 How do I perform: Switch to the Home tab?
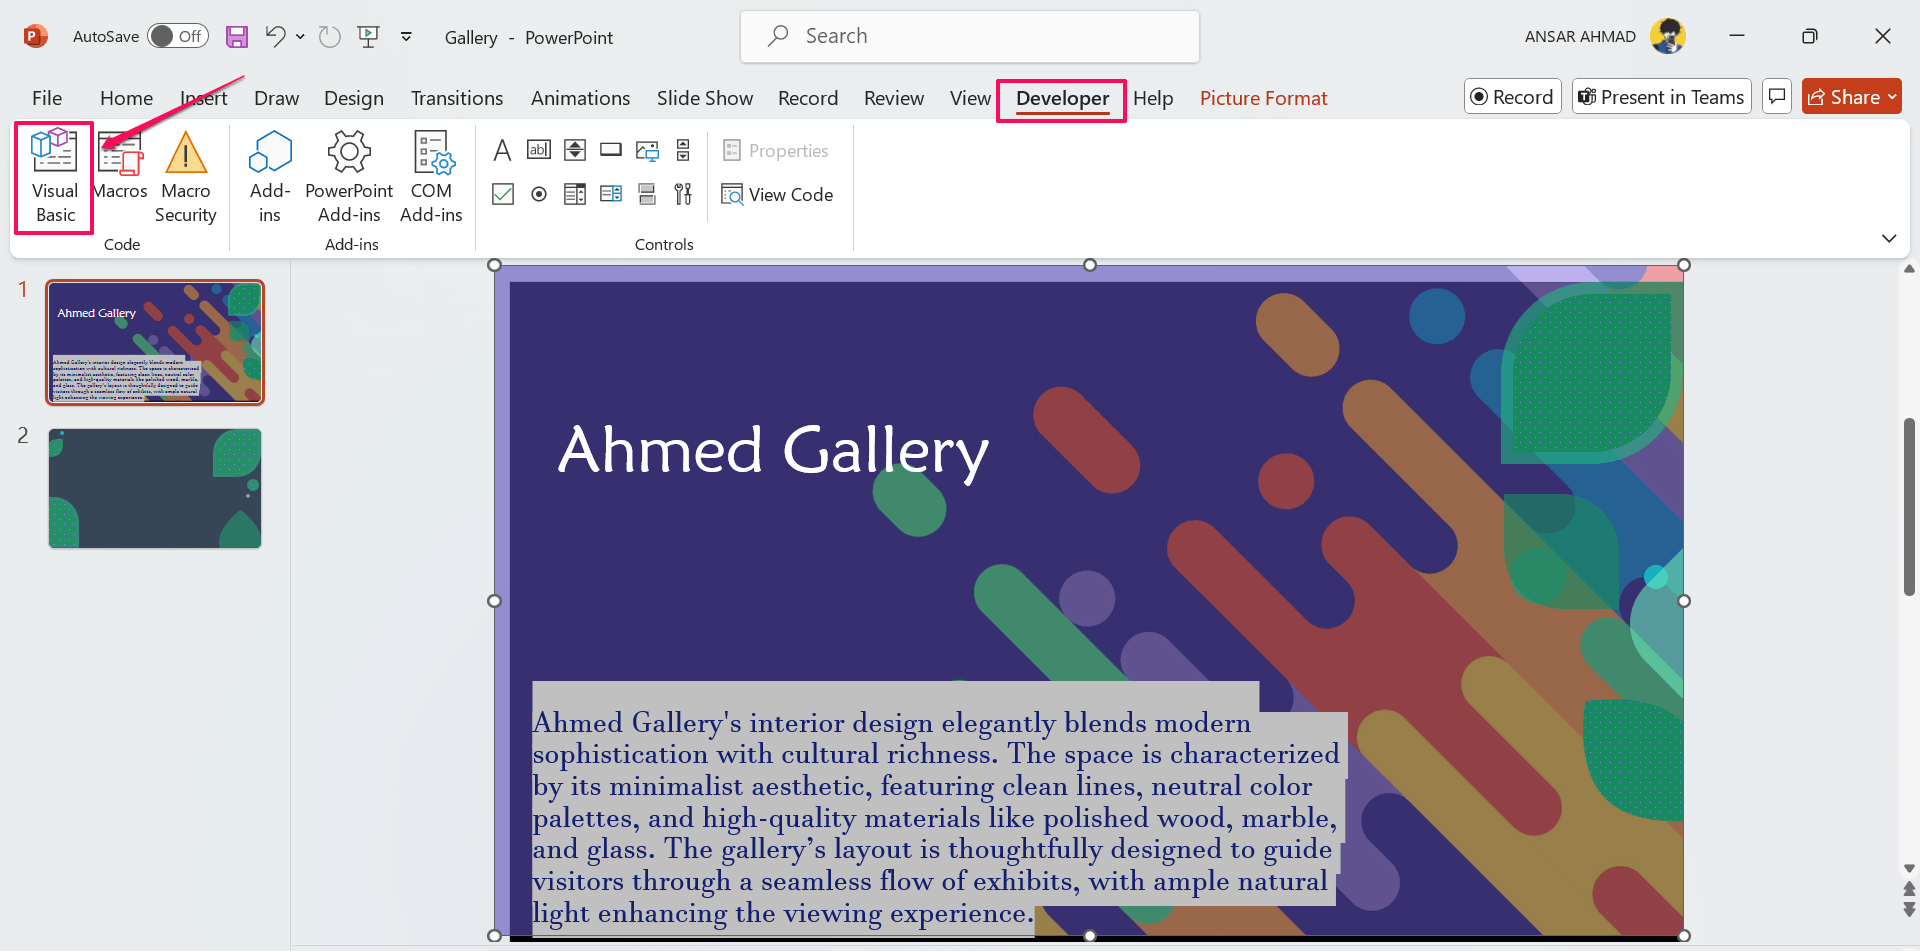point(126,98)
